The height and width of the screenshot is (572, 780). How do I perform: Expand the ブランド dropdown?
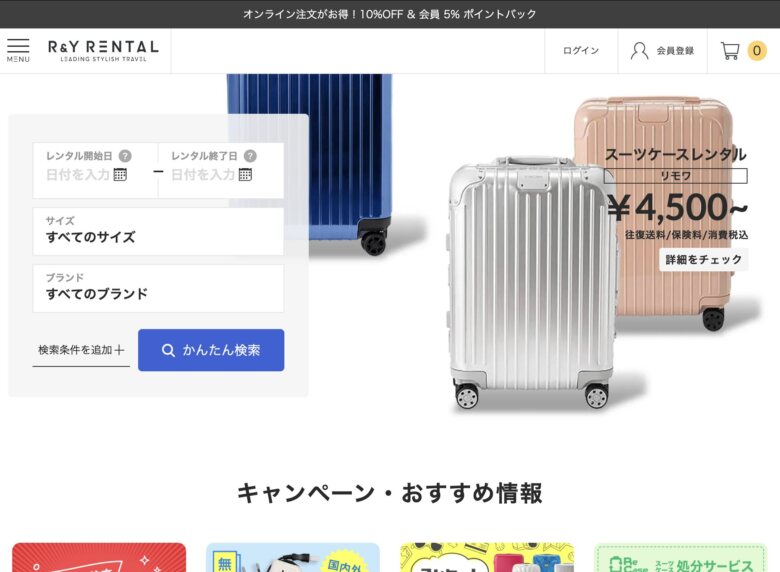[x=158, y=288]
